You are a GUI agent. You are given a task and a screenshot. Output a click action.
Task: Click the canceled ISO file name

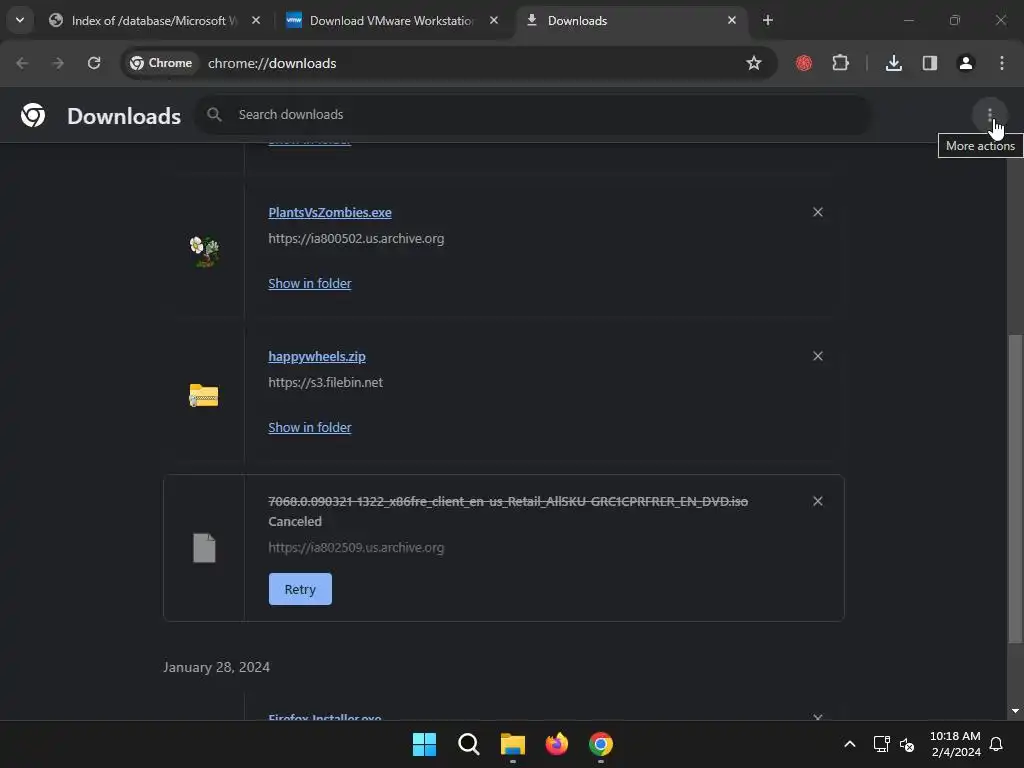click(x=508, y=502)
